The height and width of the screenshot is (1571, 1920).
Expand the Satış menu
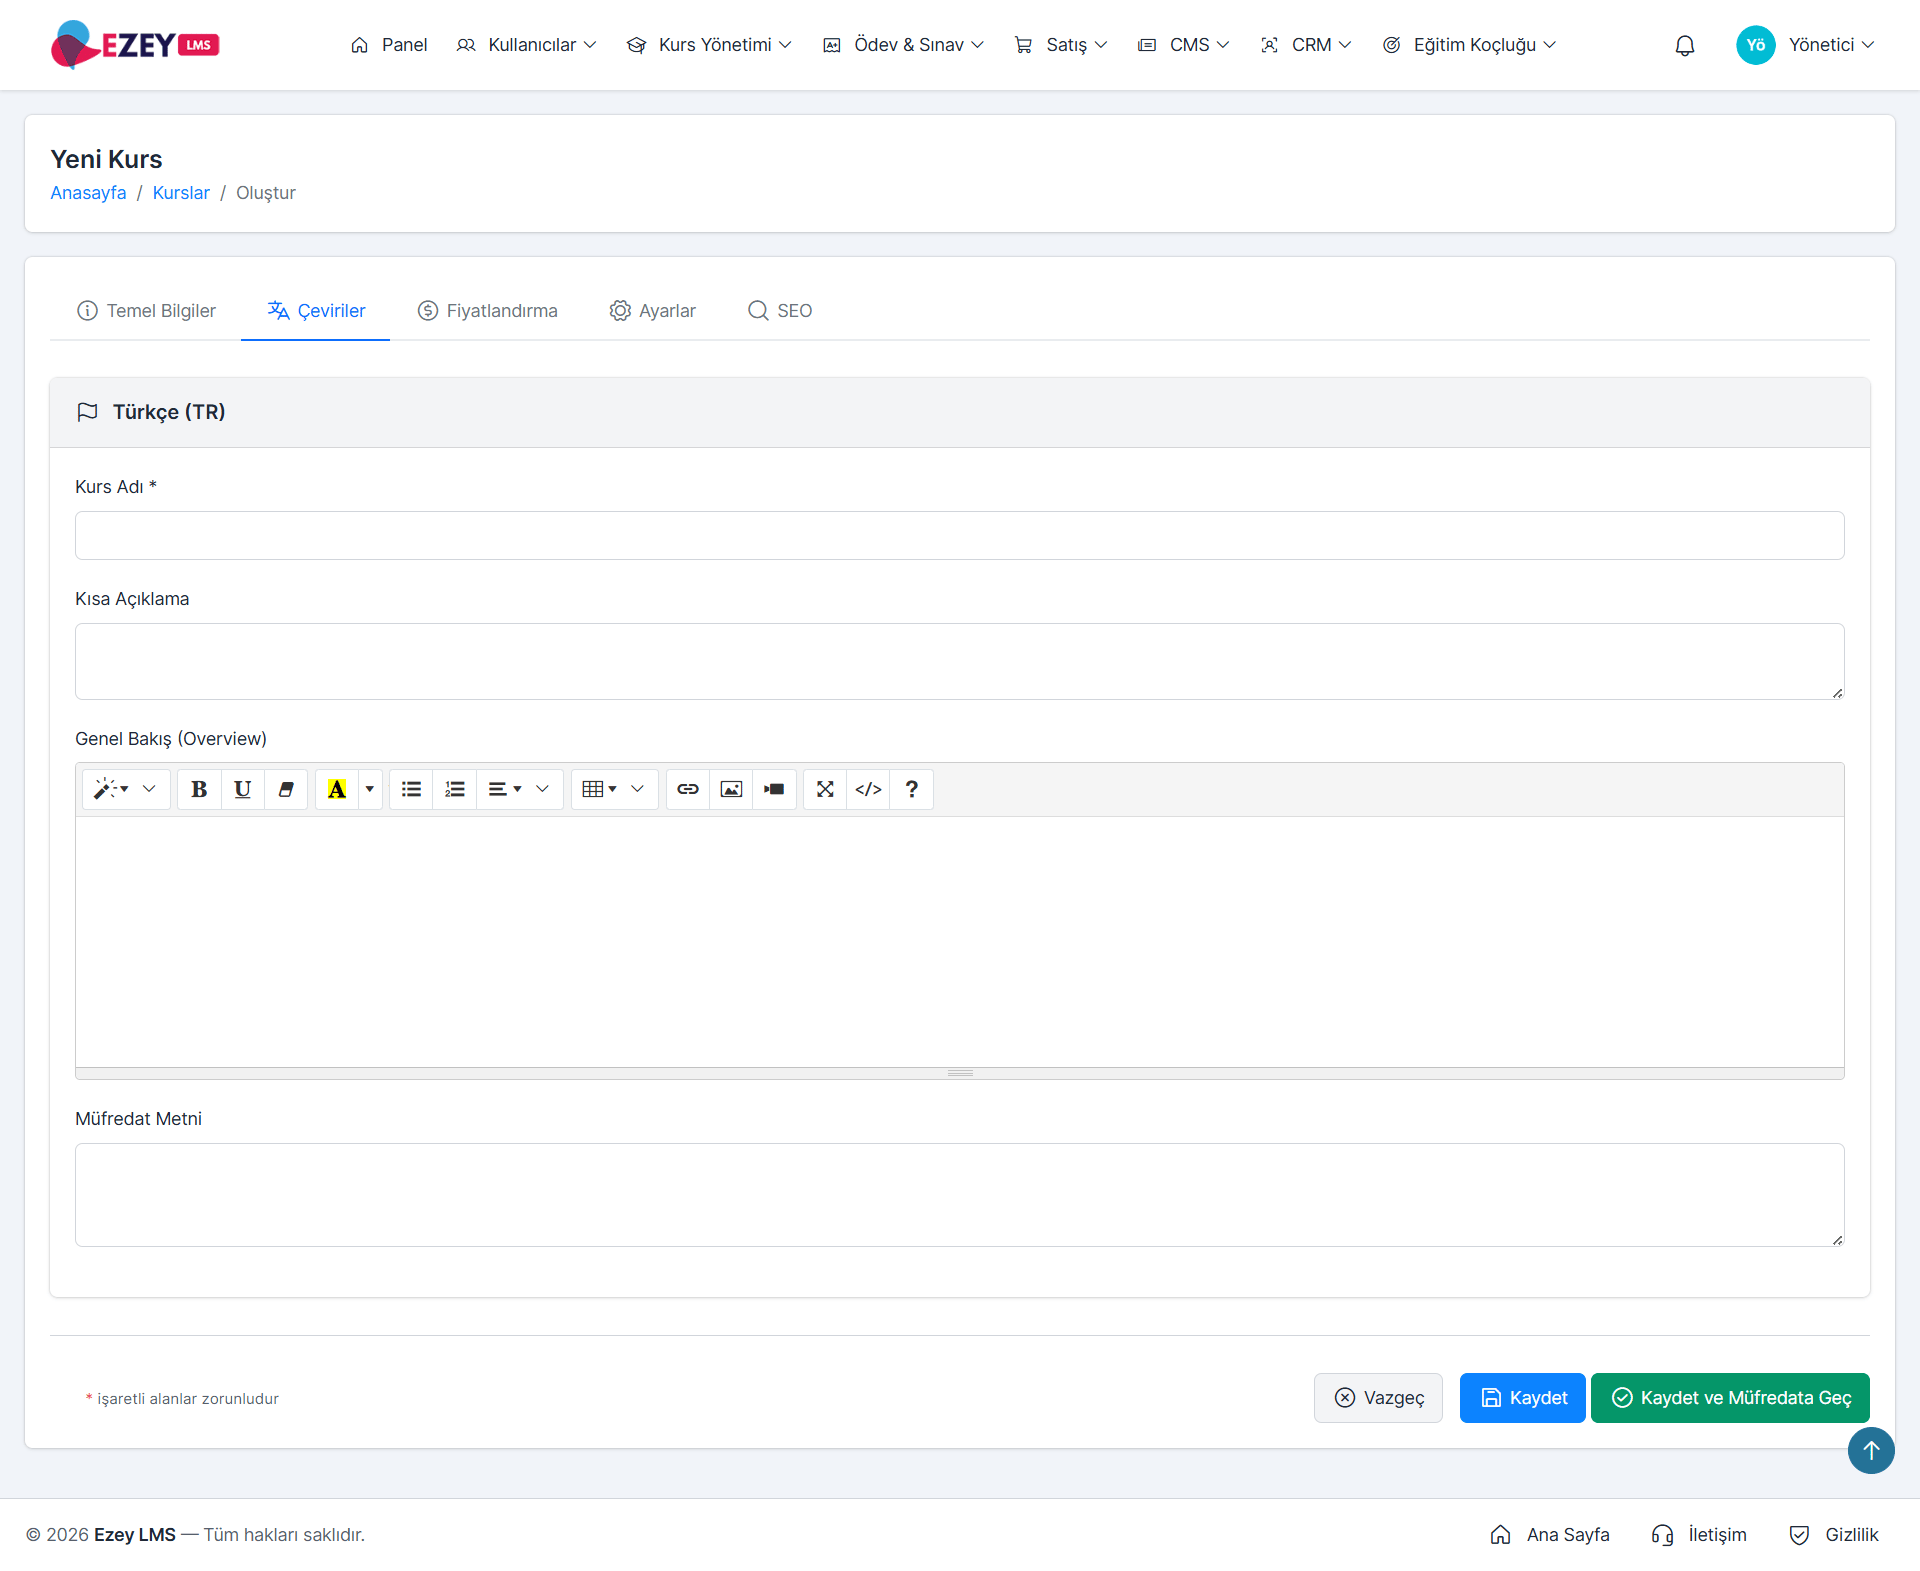tap(1061, 45)
